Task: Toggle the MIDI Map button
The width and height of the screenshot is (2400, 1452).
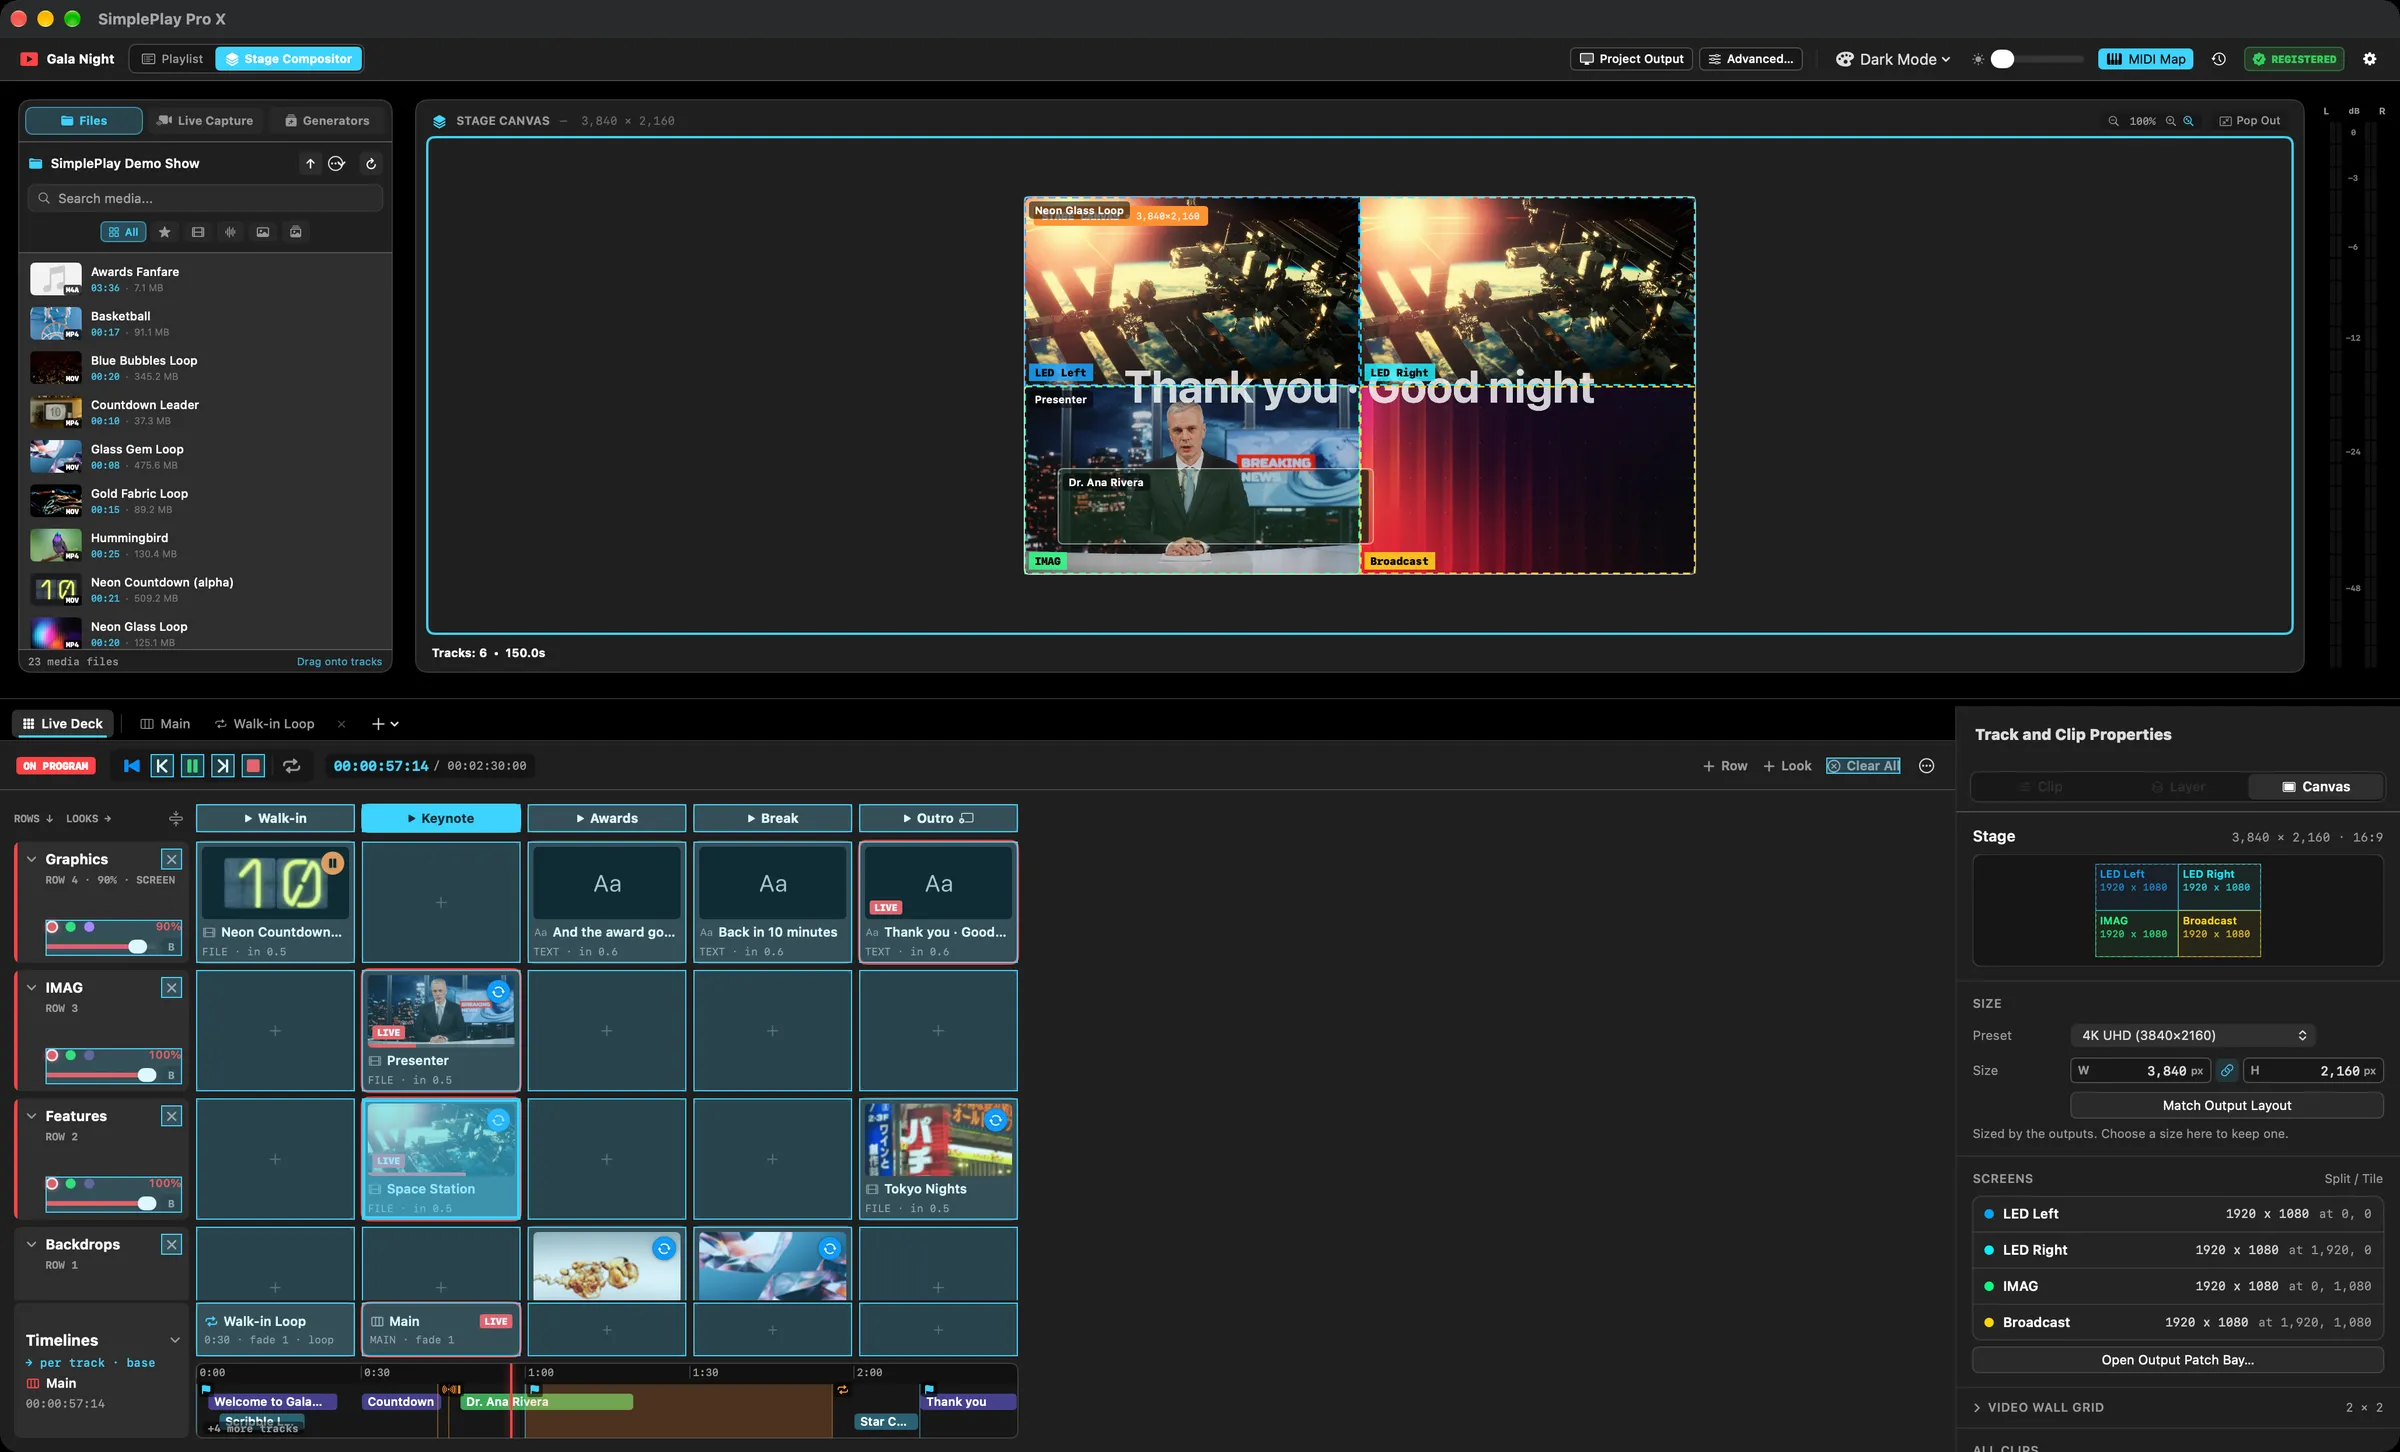Action: tap(2146, 59)
